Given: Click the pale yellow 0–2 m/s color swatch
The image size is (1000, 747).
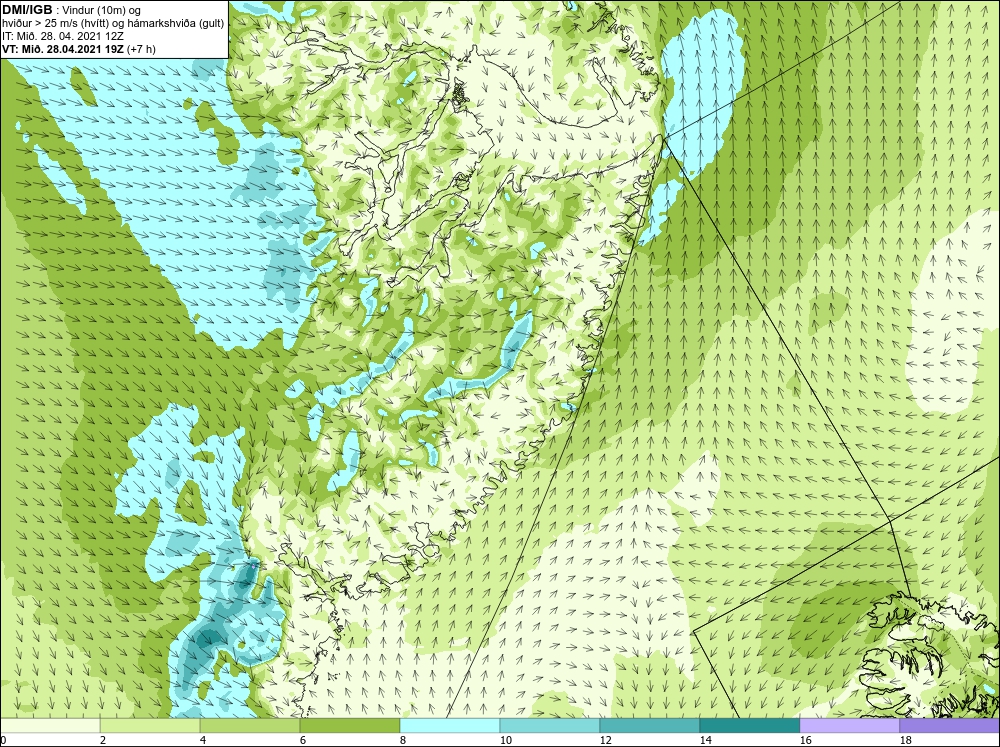Looking at the screenshot, I should [x=50, y=725].
